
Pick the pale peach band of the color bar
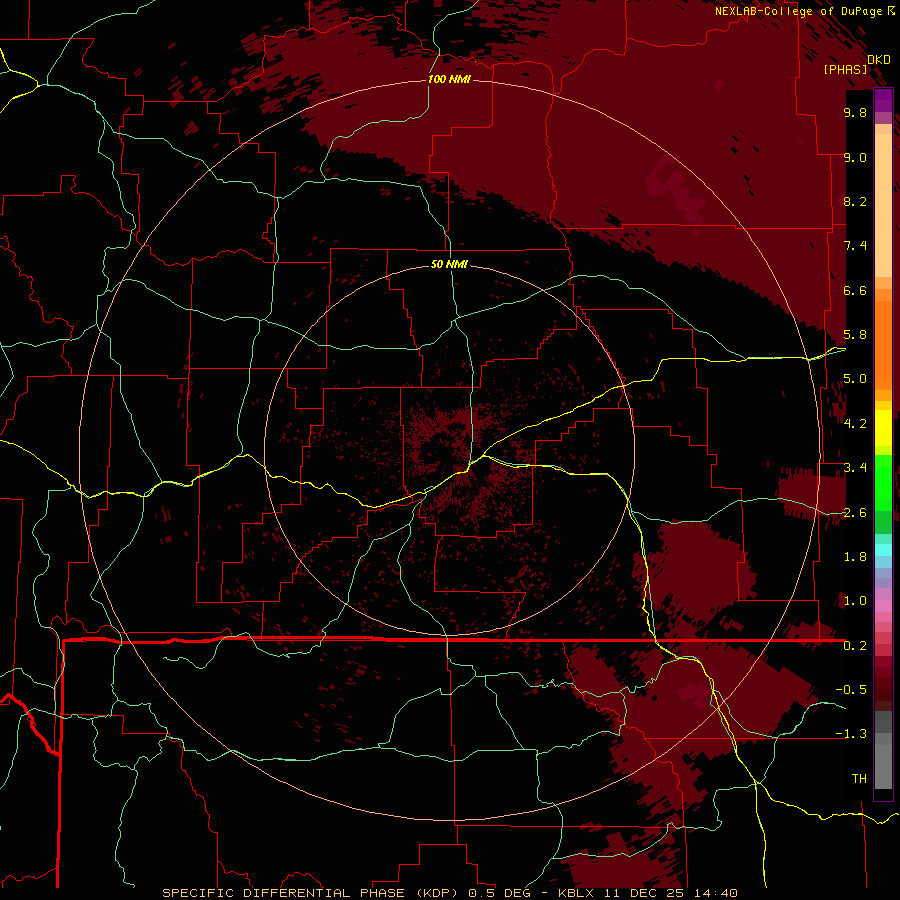click(x=883, y=205)
